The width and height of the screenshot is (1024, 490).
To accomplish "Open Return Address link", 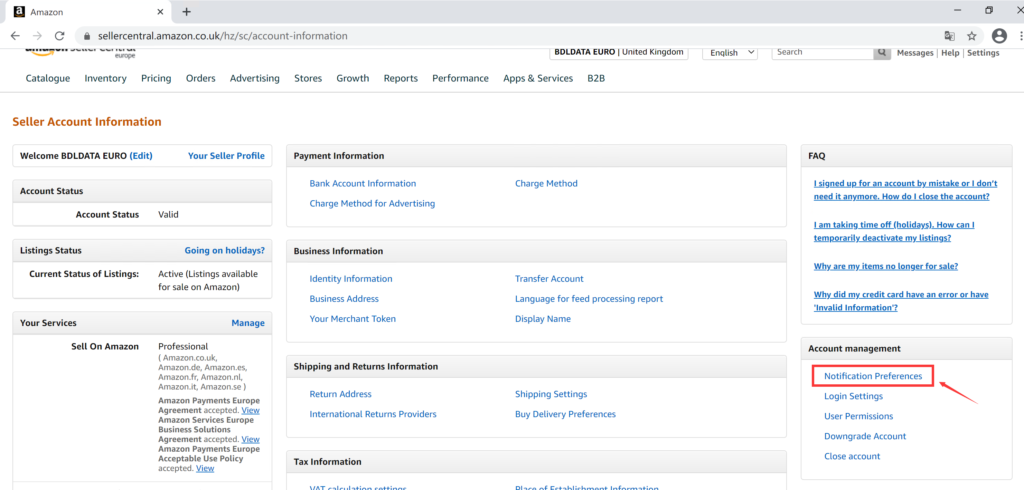I will [340, 395].
